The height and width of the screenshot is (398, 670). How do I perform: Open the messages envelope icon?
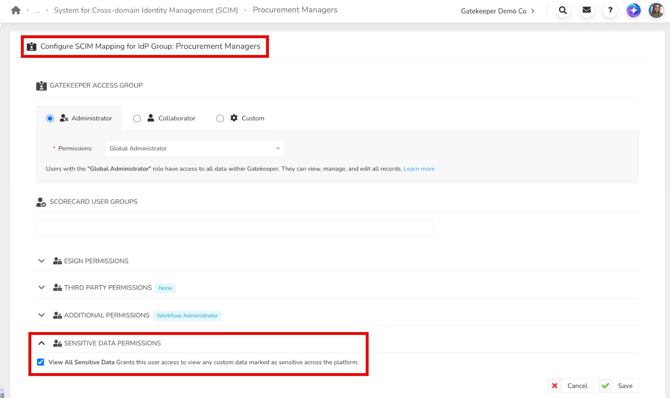pos(587,10)
